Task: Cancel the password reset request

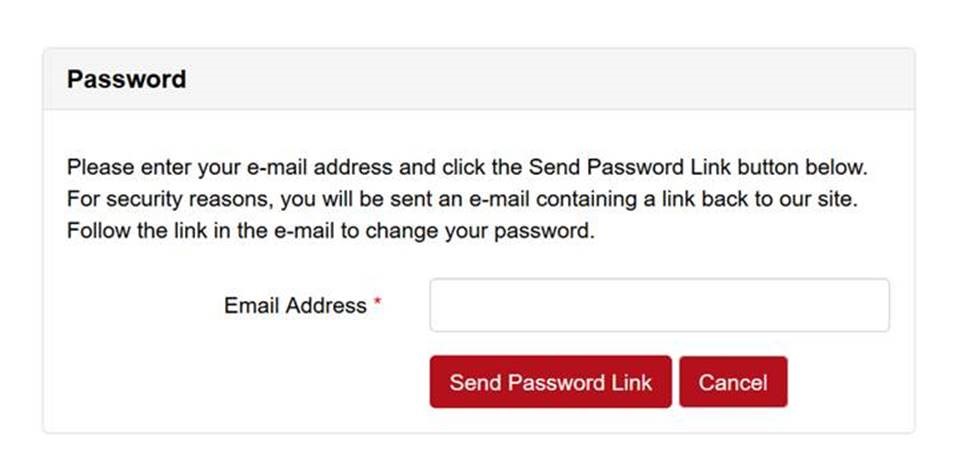Action: 733,382
